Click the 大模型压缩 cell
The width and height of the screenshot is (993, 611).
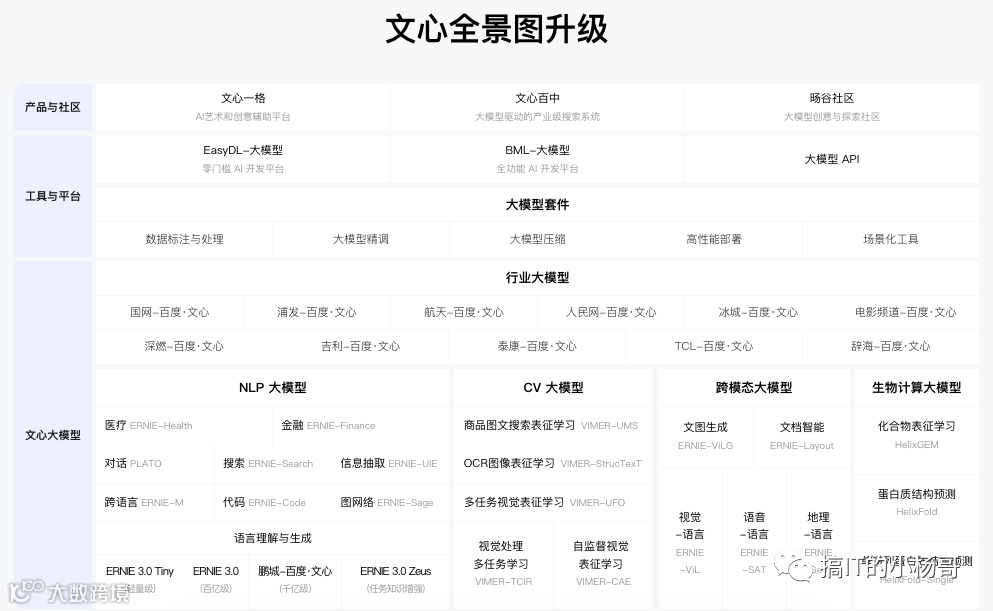537,239
